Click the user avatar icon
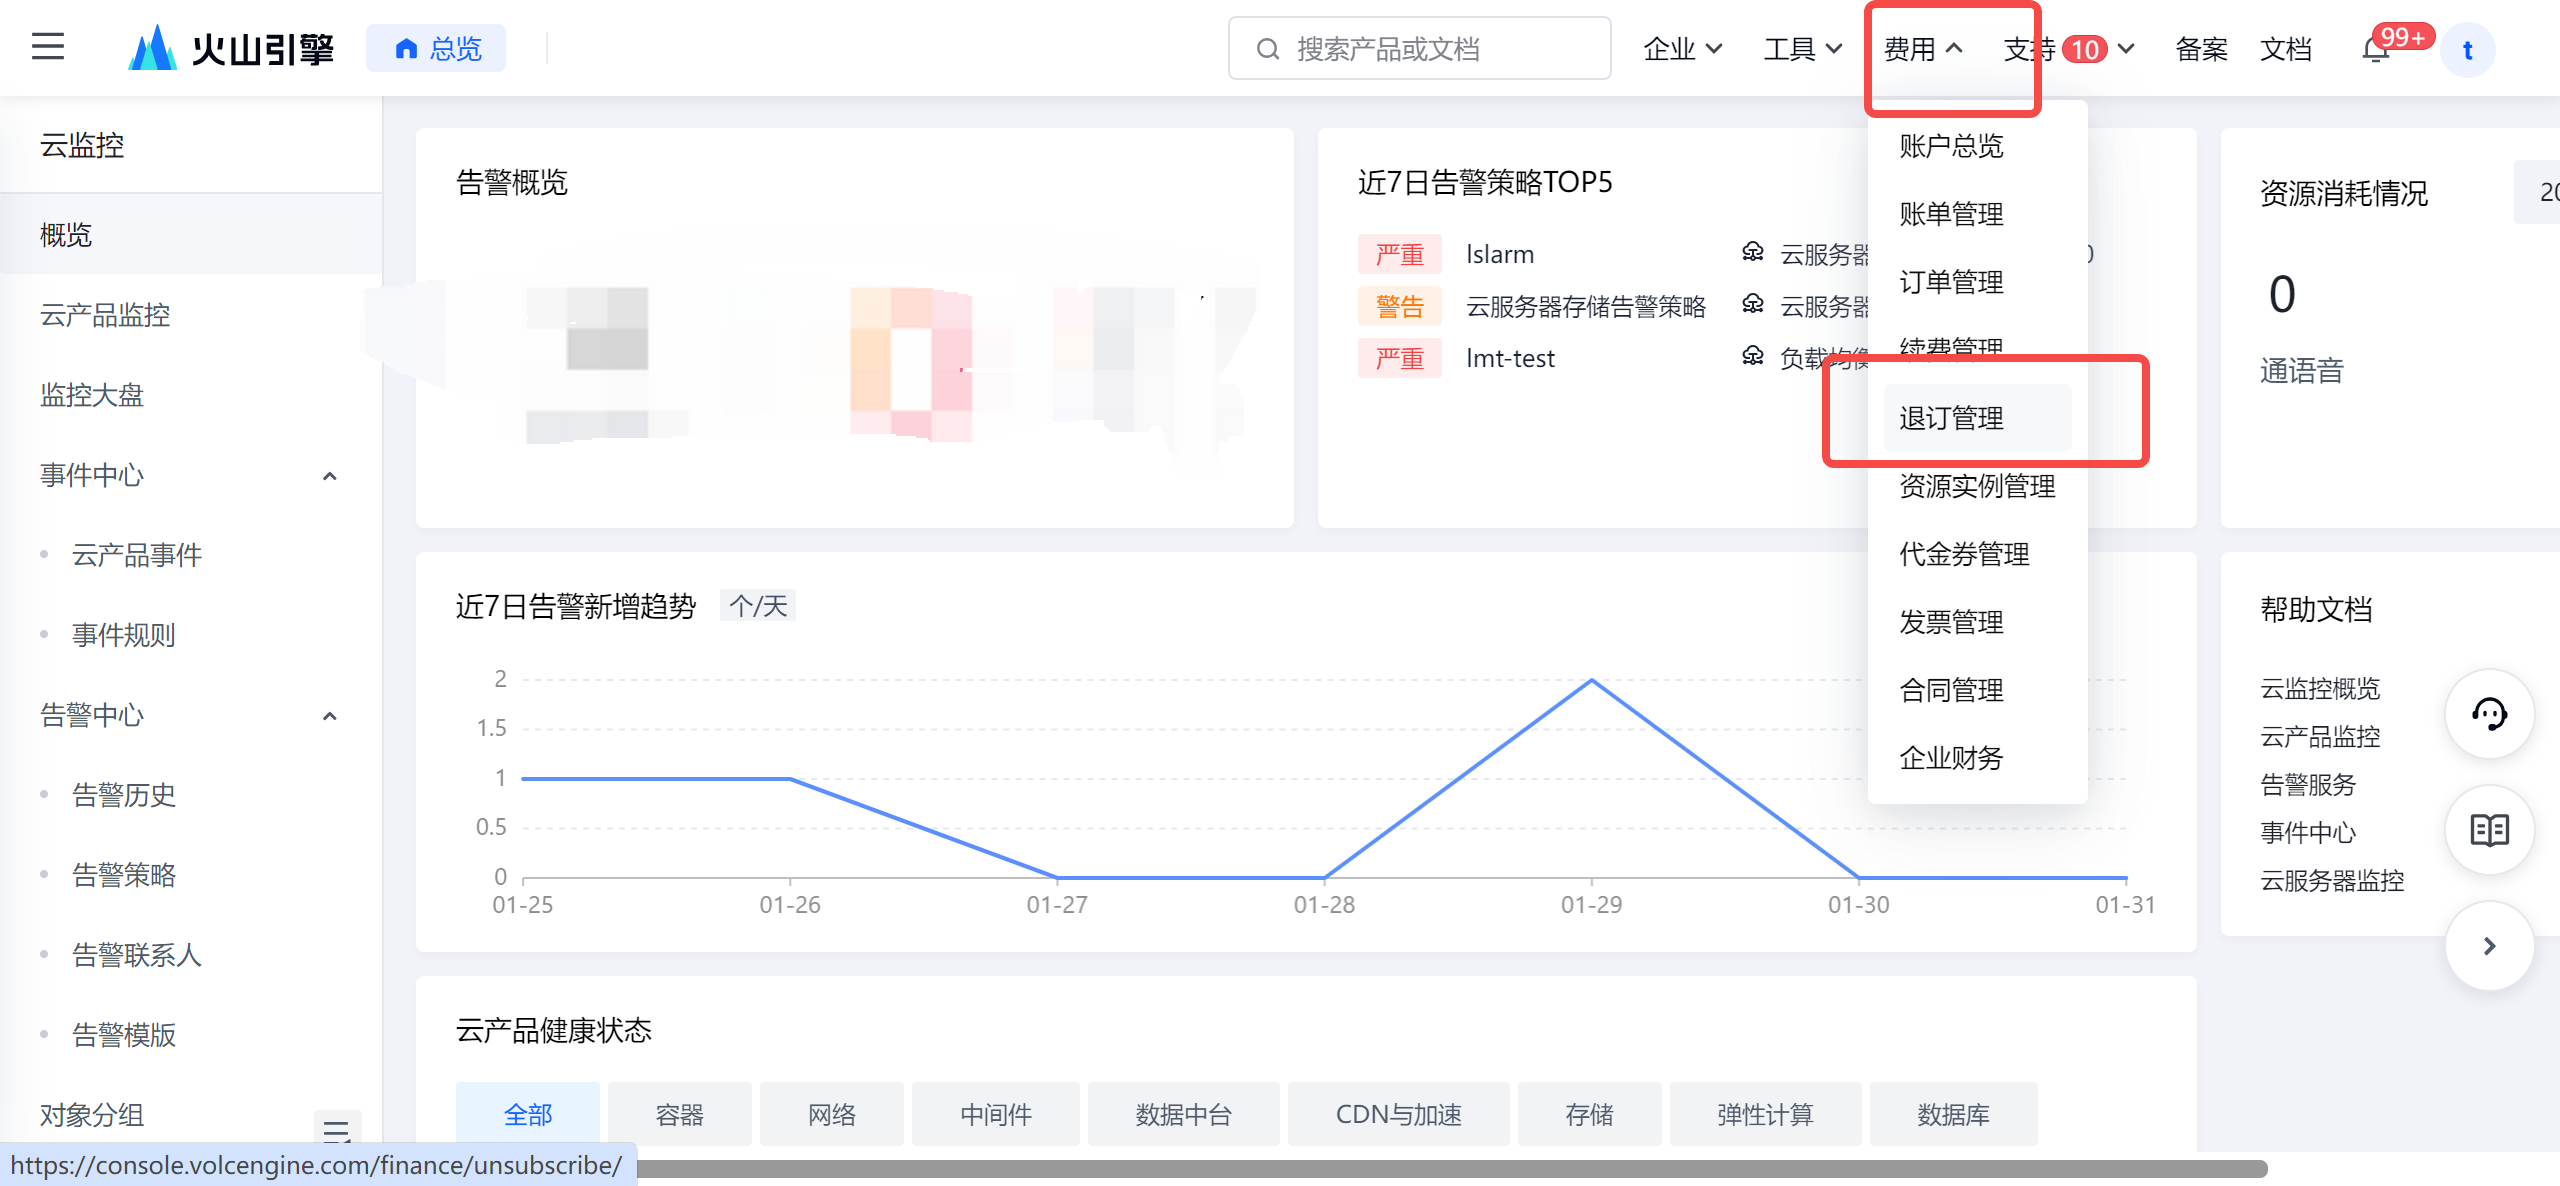Screen dimensions: 2560x1186 click(x=2467, y=50)
